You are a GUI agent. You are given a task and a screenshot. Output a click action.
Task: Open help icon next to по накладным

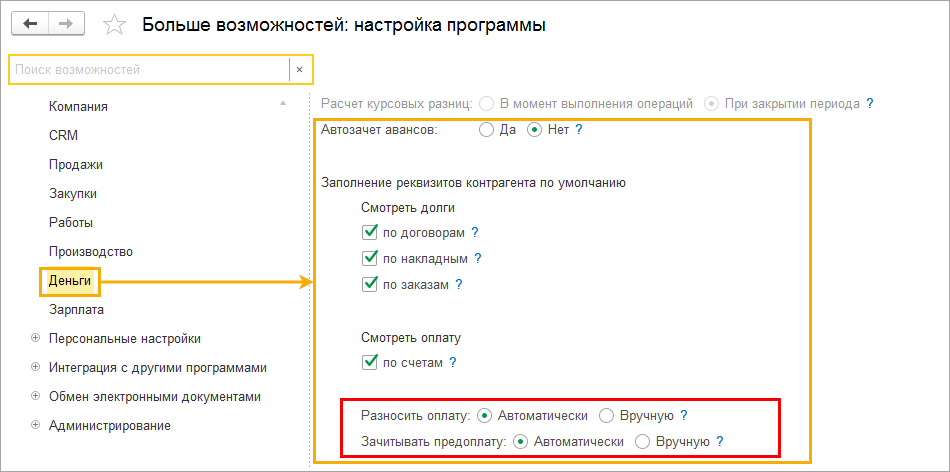[x=478, y=258]
